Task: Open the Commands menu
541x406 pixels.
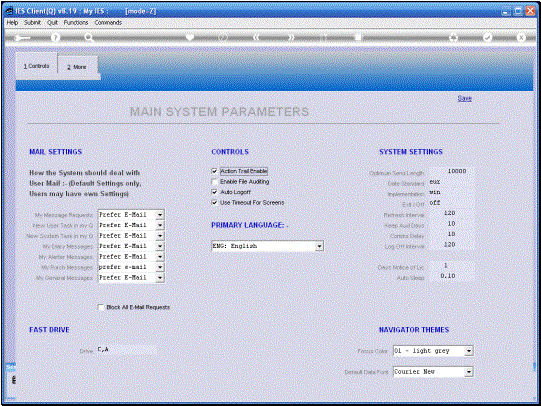Action: [108, 22]
